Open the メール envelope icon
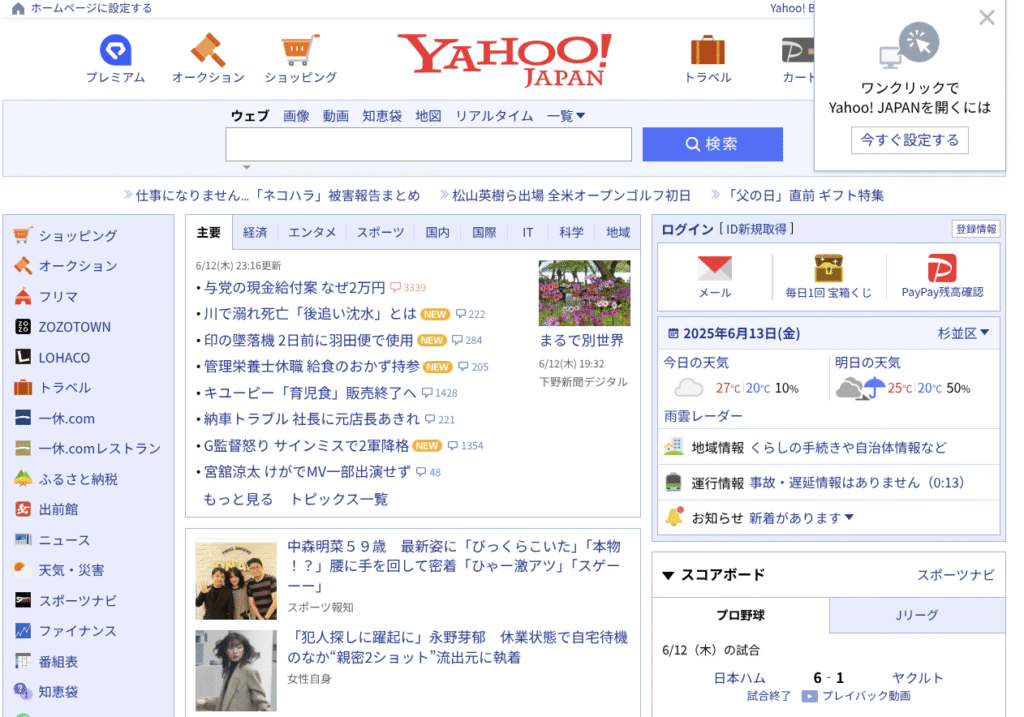This screenshot has height=717, width=1024. (x=714, y=268)
